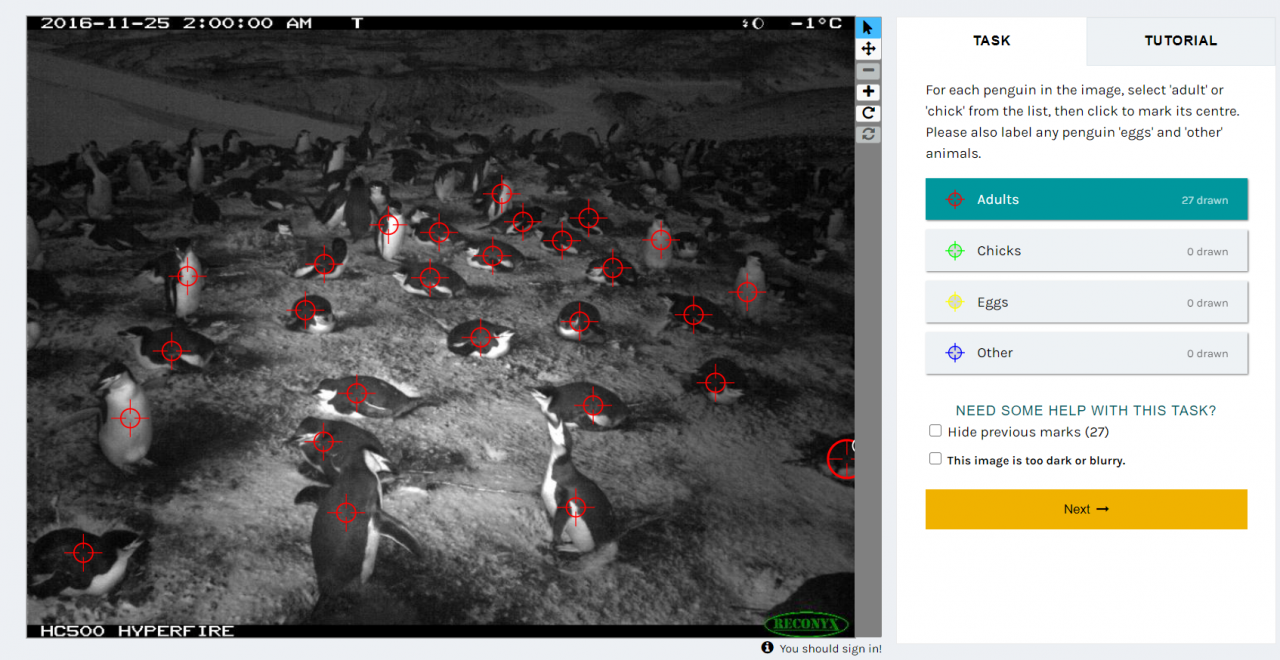This screenshot has width=1280, height=660.
Task: Click the '0 drawn' count on Chicks
Action: coord(1207,252)
